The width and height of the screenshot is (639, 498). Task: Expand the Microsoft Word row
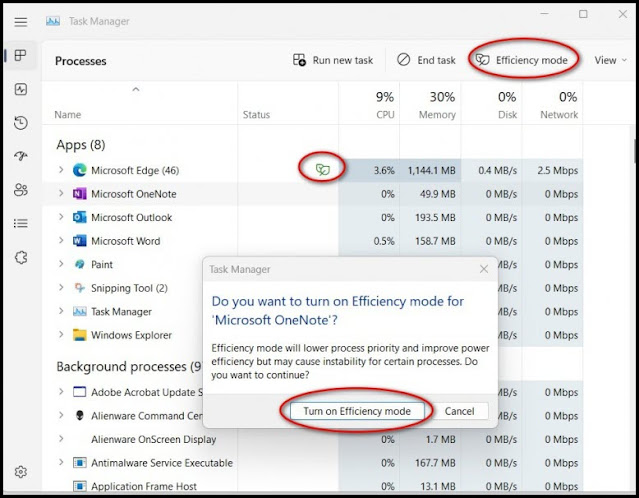pyautogui.click(x=61, y=240)
